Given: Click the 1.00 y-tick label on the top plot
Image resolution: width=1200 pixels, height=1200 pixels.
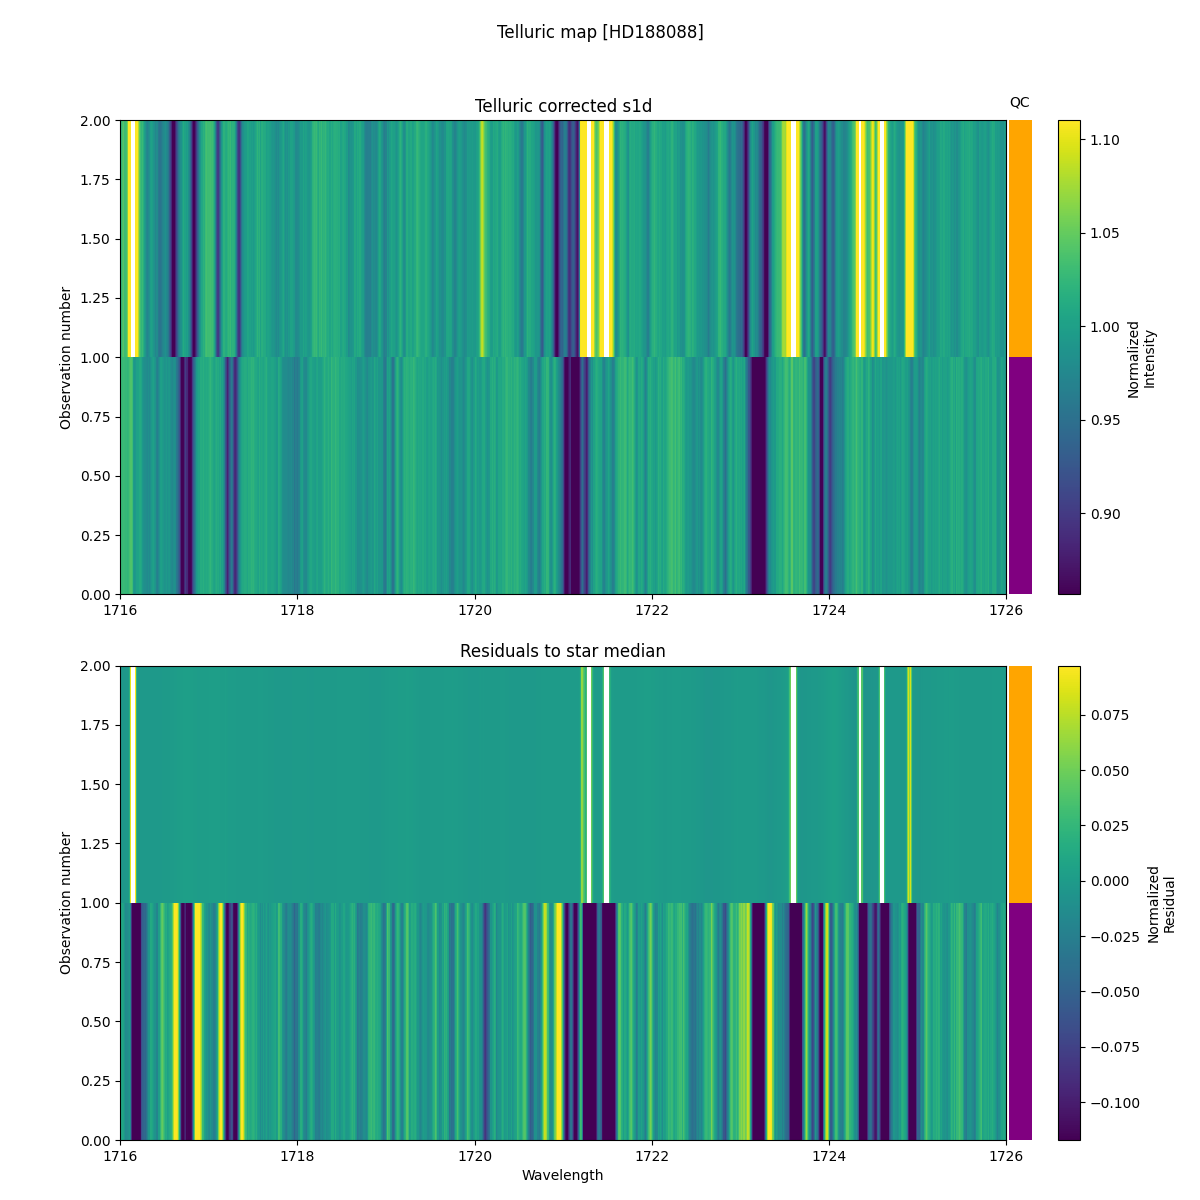Looking at the screenshot, I should [97, 358].
